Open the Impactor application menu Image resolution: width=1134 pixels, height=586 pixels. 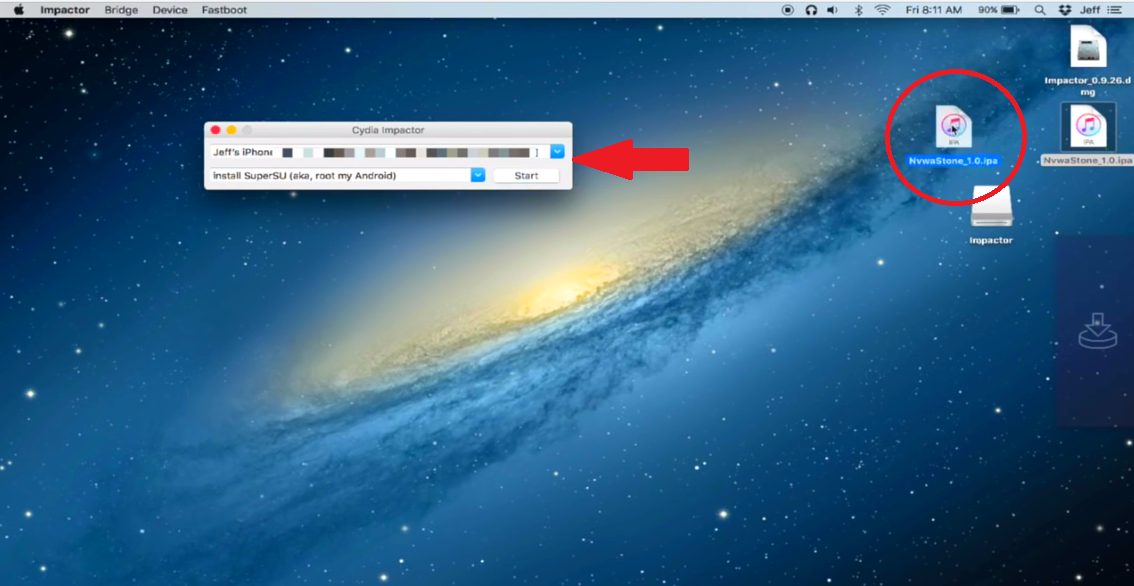coord(65,10)
